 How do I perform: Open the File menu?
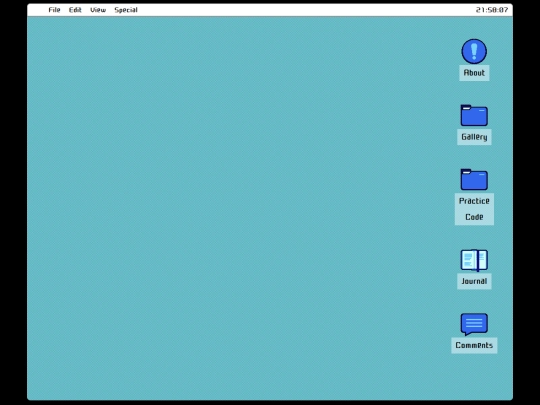[x=54, y=10]
